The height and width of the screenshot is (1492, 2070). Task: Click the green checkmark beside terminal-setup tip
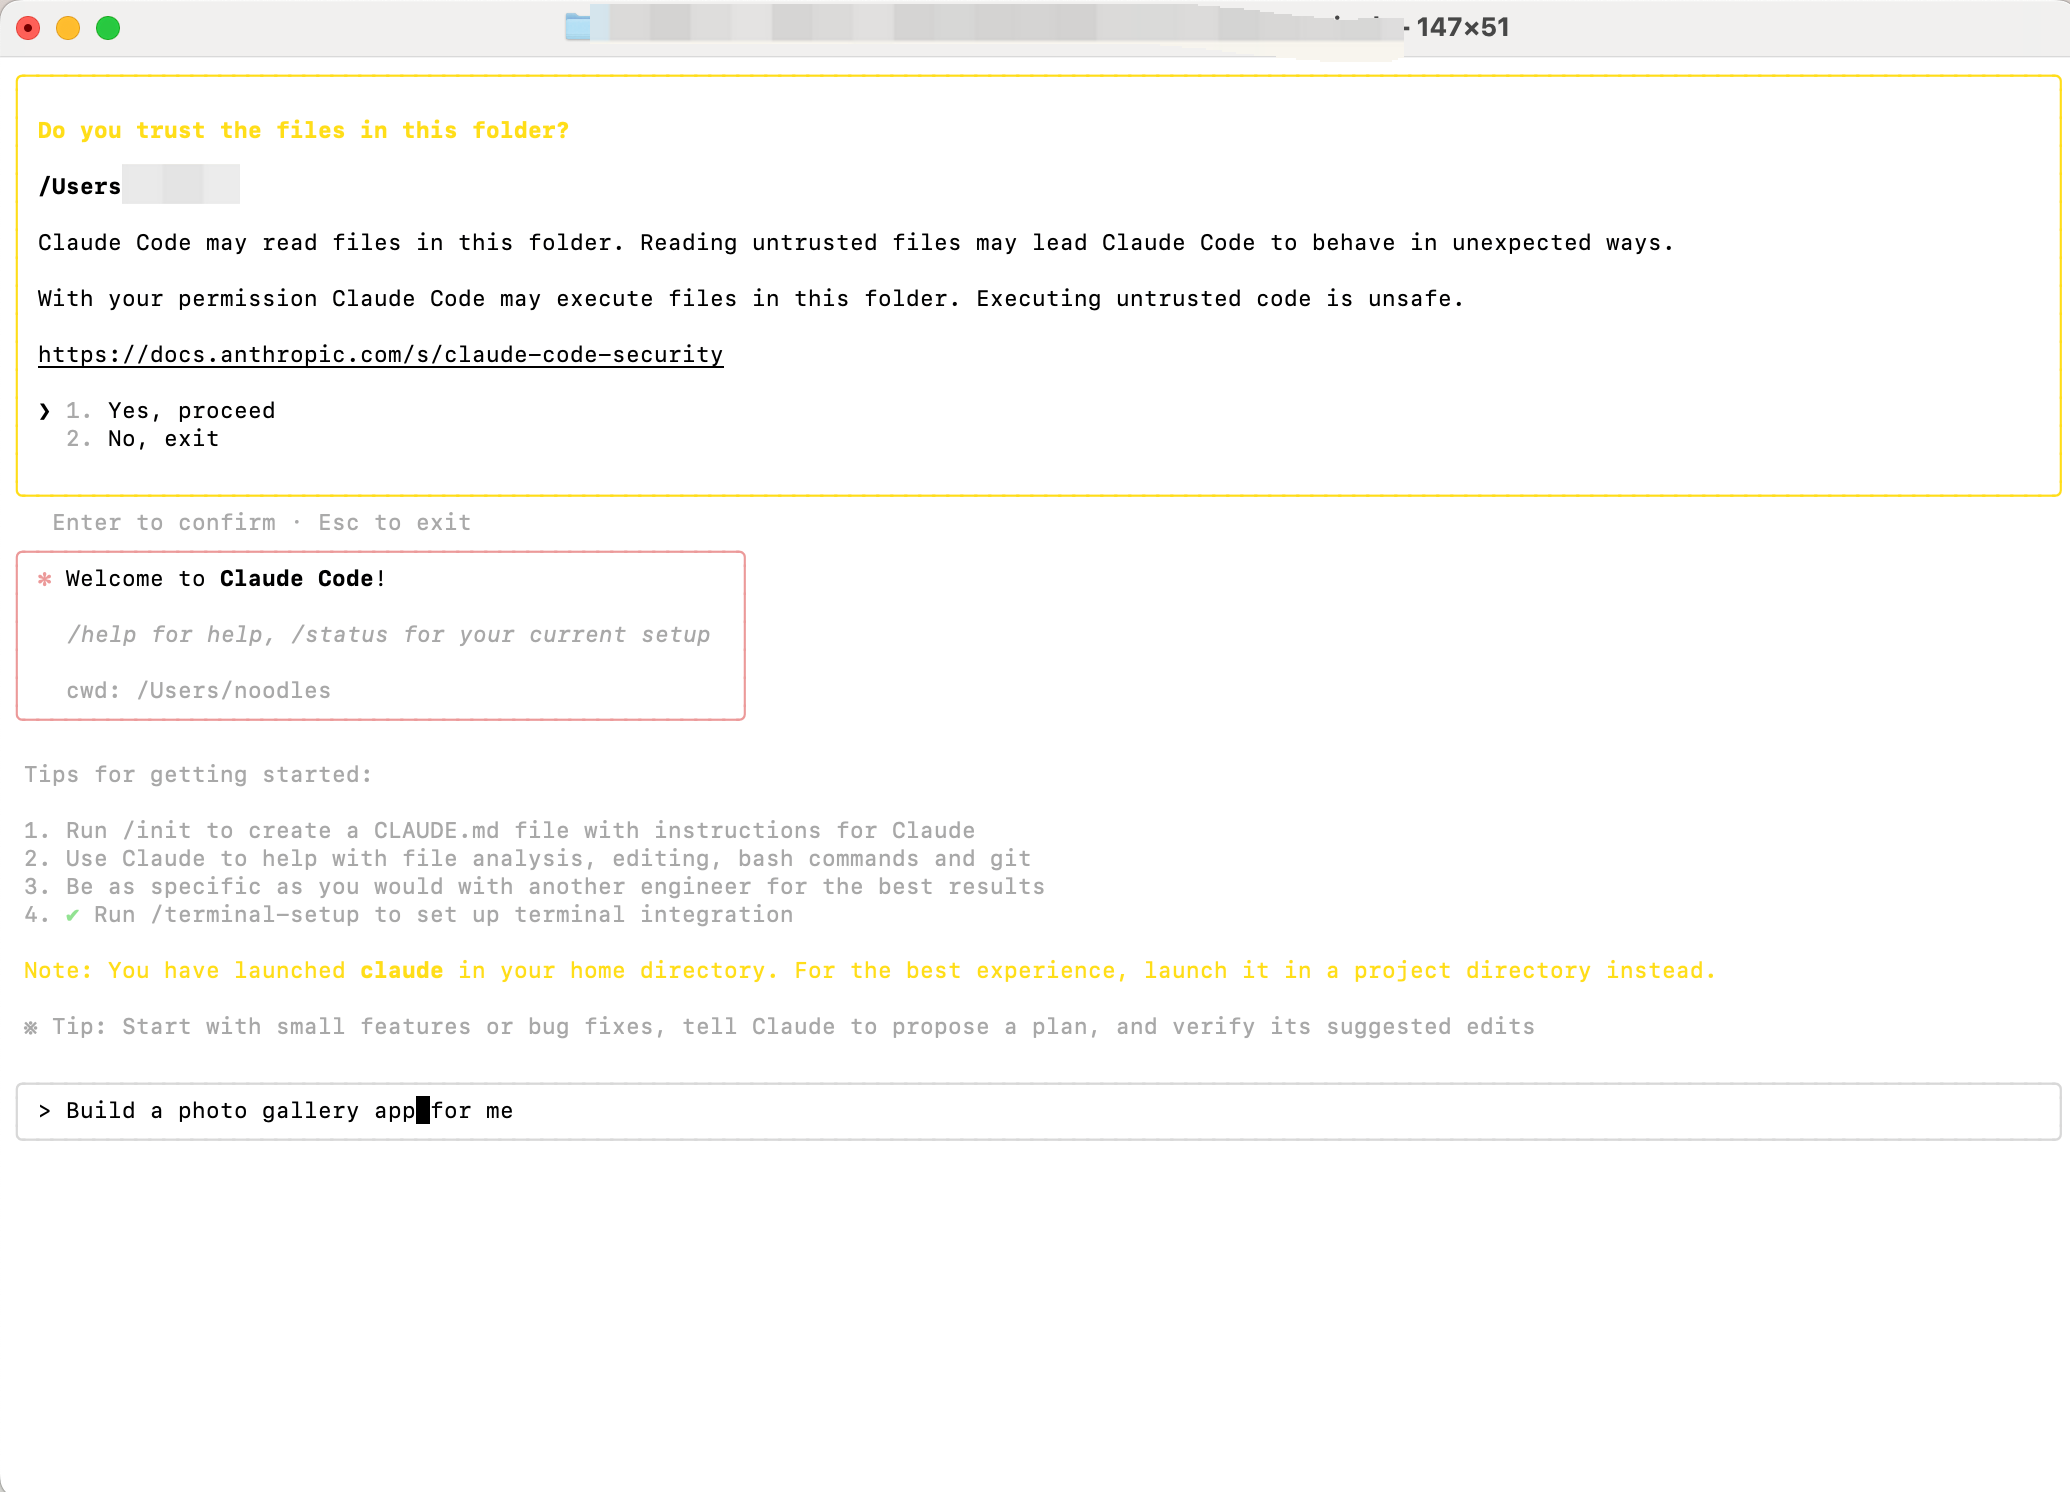tap(72, 915)
